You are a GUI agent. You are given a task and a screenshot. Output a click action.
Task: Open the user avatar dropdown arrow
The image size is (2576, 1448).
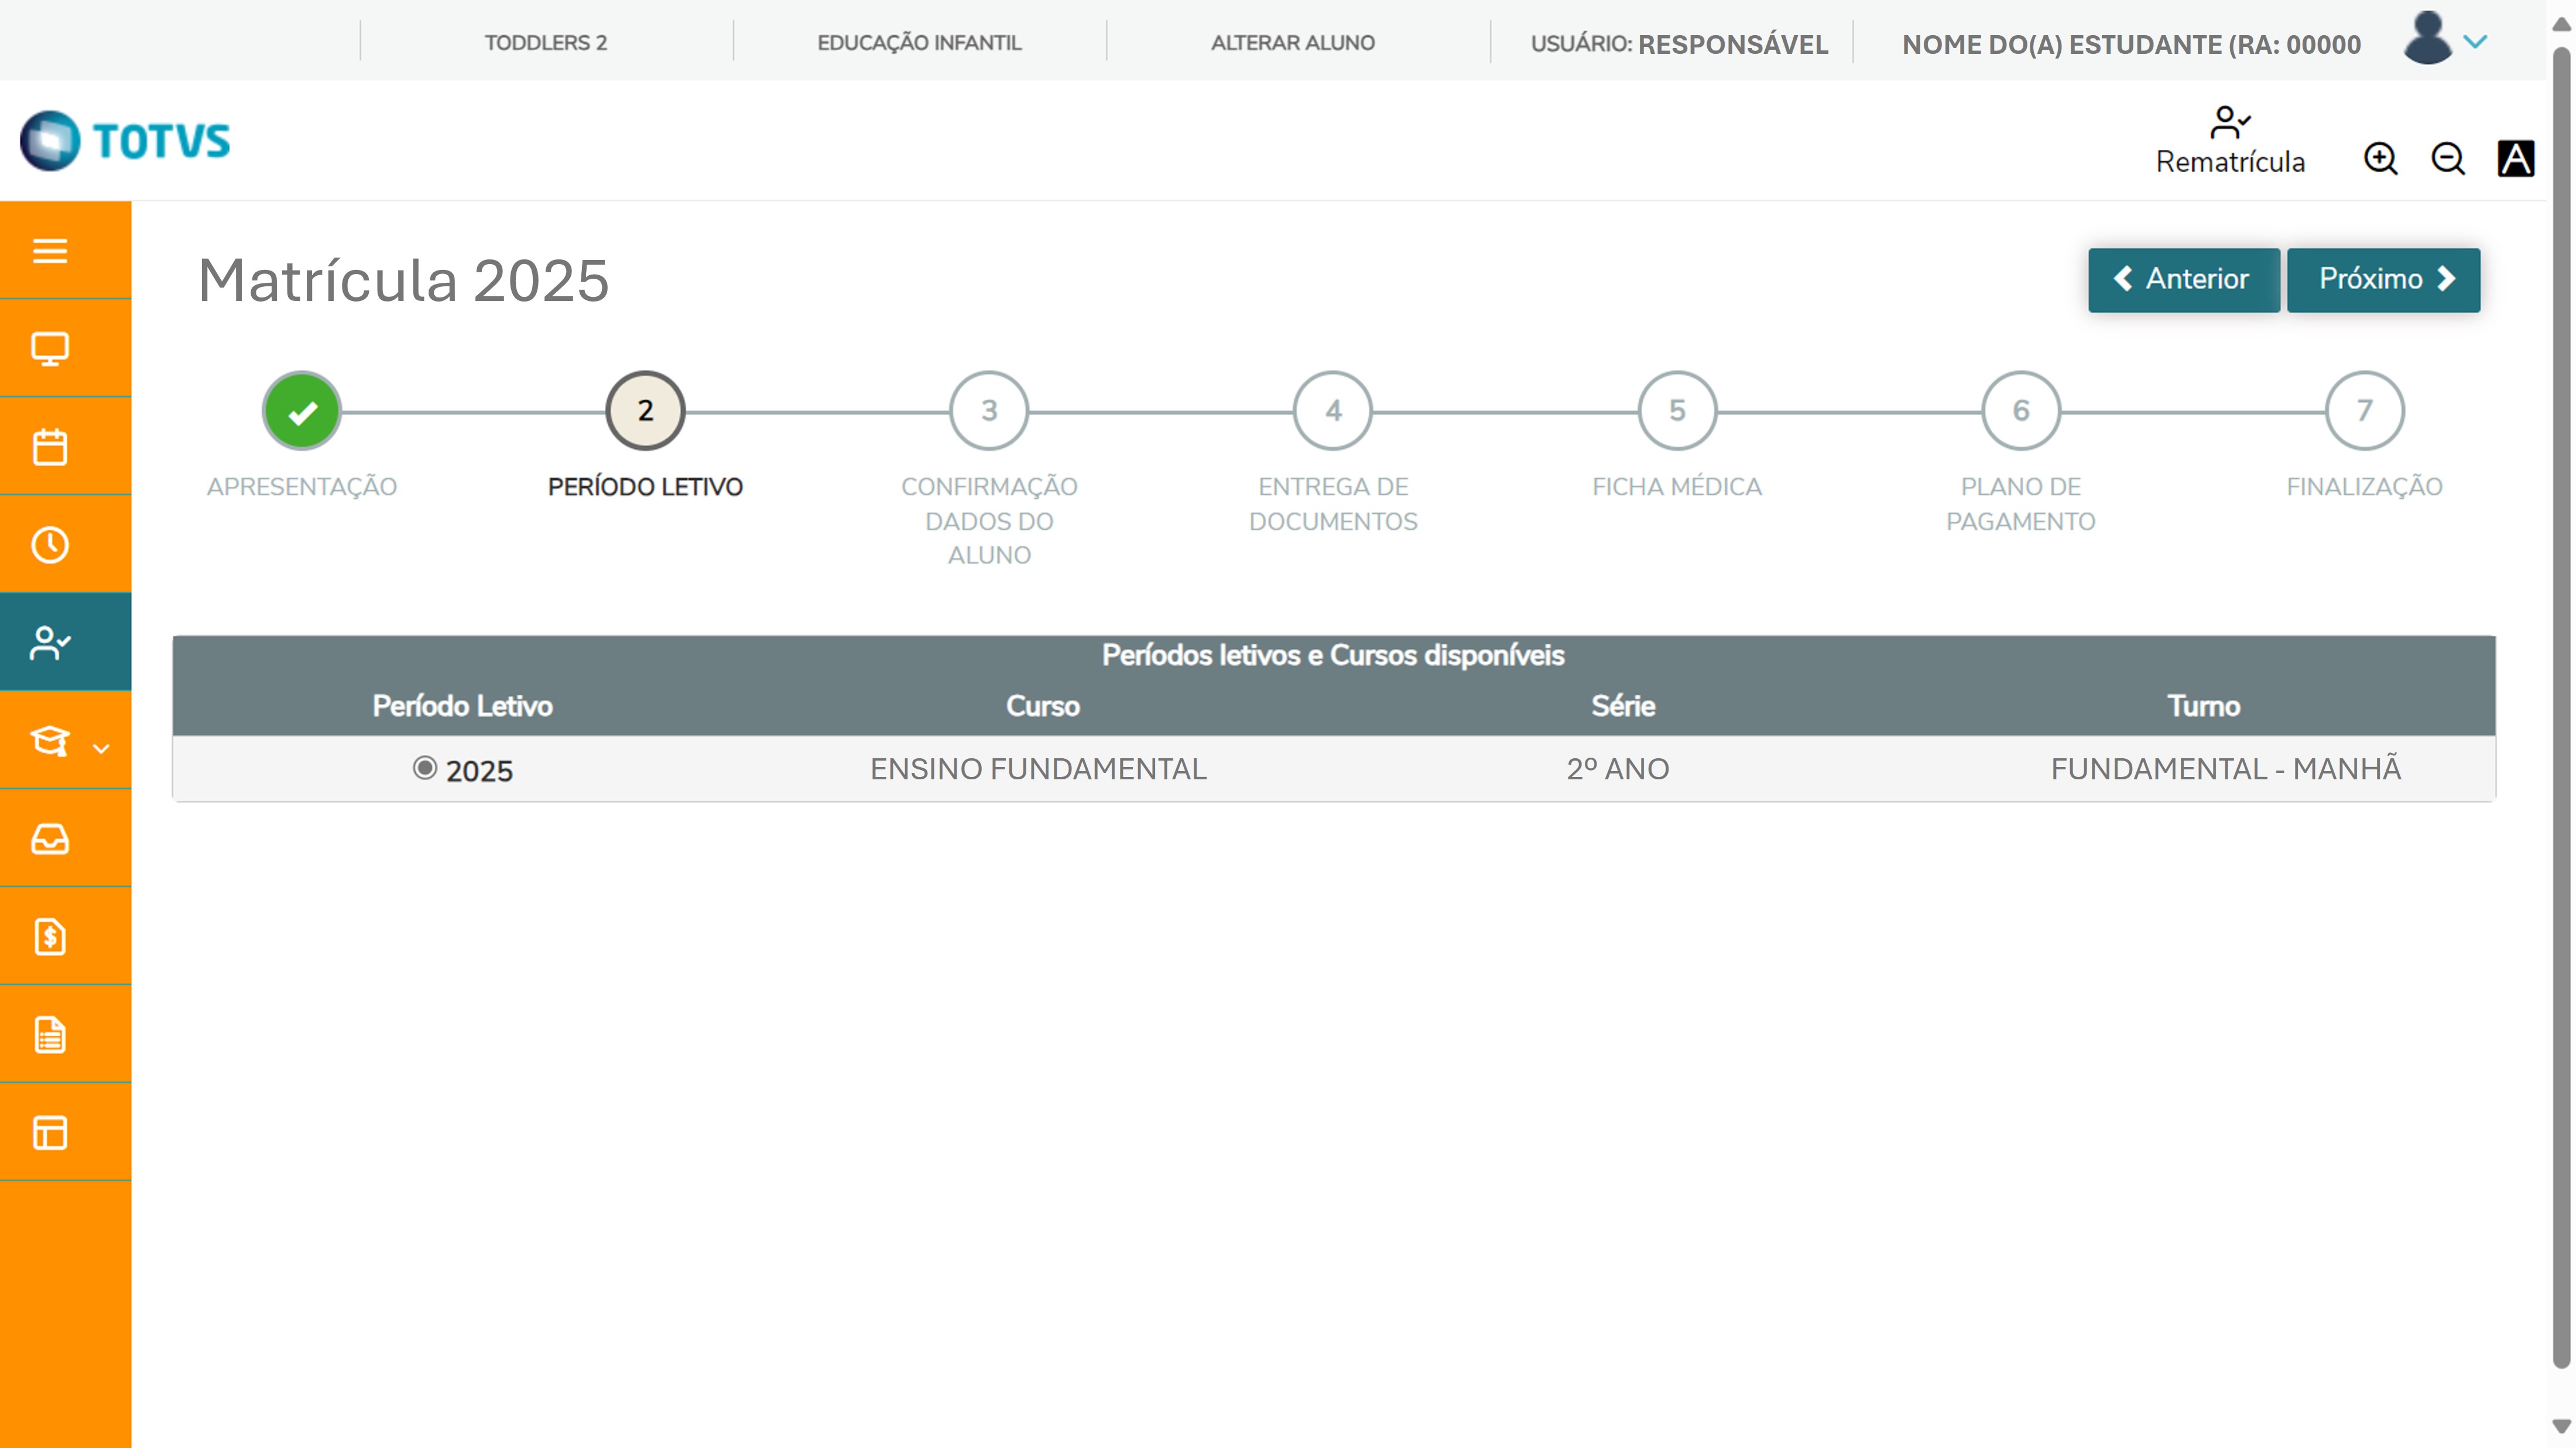coord(2475,42)
